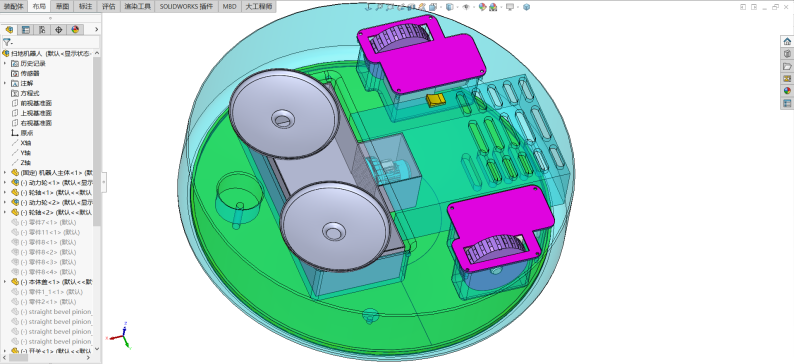Open View Orientation cube icon

[x=433, y=7]
